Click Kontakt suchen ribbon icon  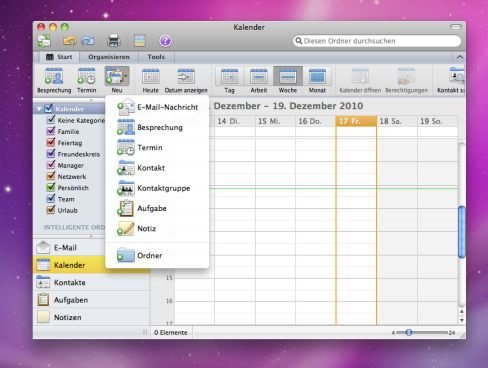click(451, 80)
